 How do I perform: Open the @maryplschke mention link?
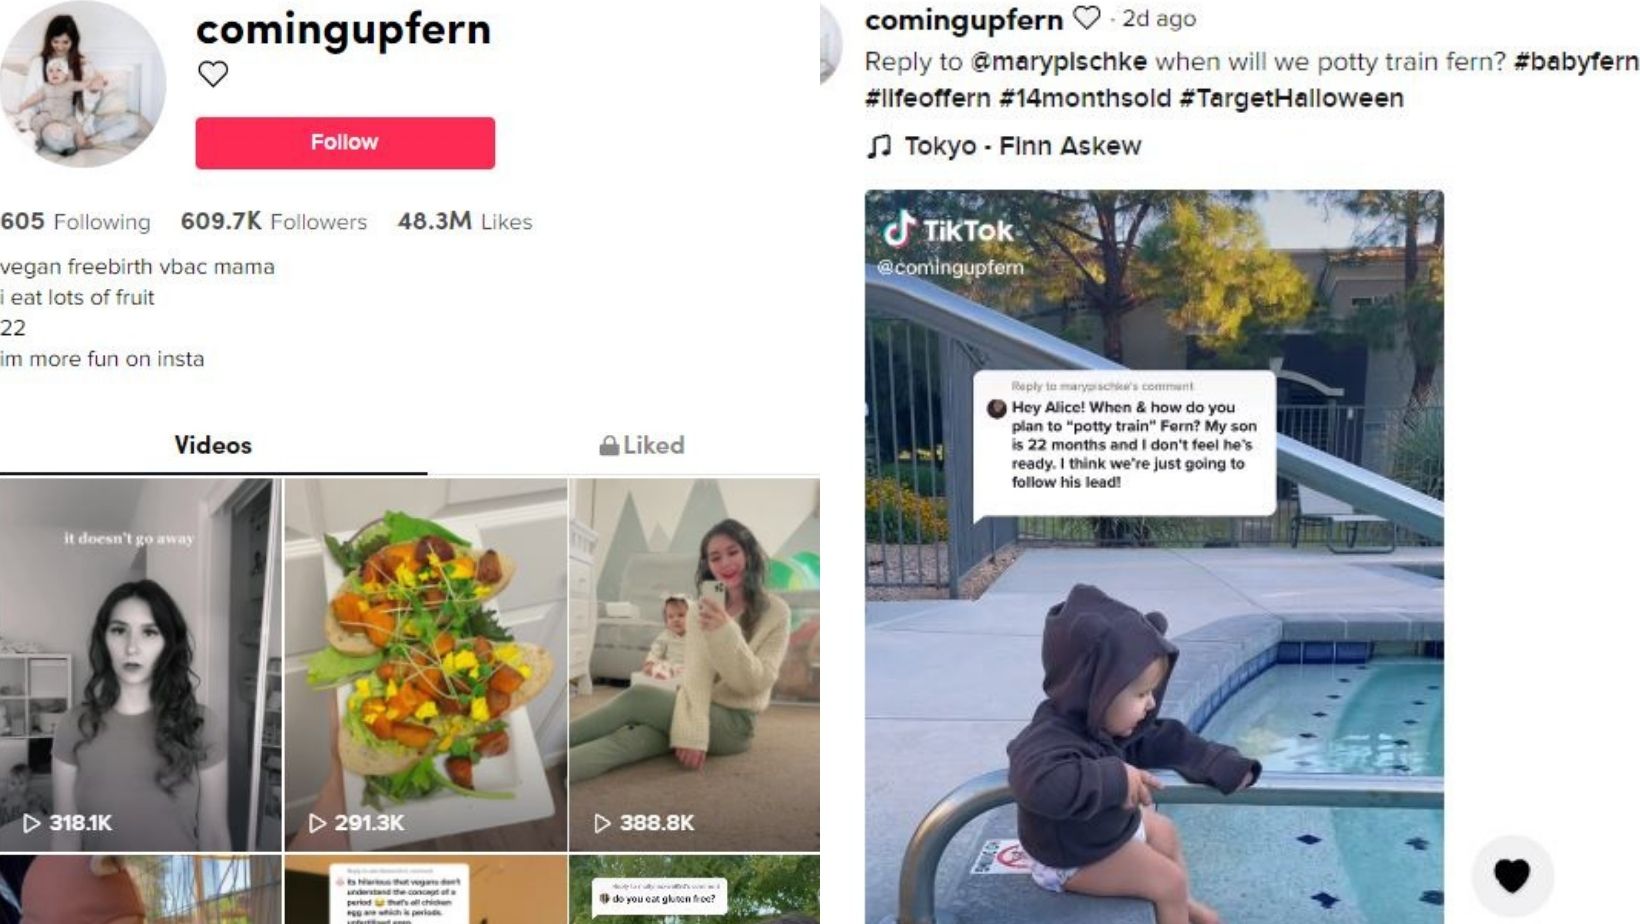pos(1059,62)
